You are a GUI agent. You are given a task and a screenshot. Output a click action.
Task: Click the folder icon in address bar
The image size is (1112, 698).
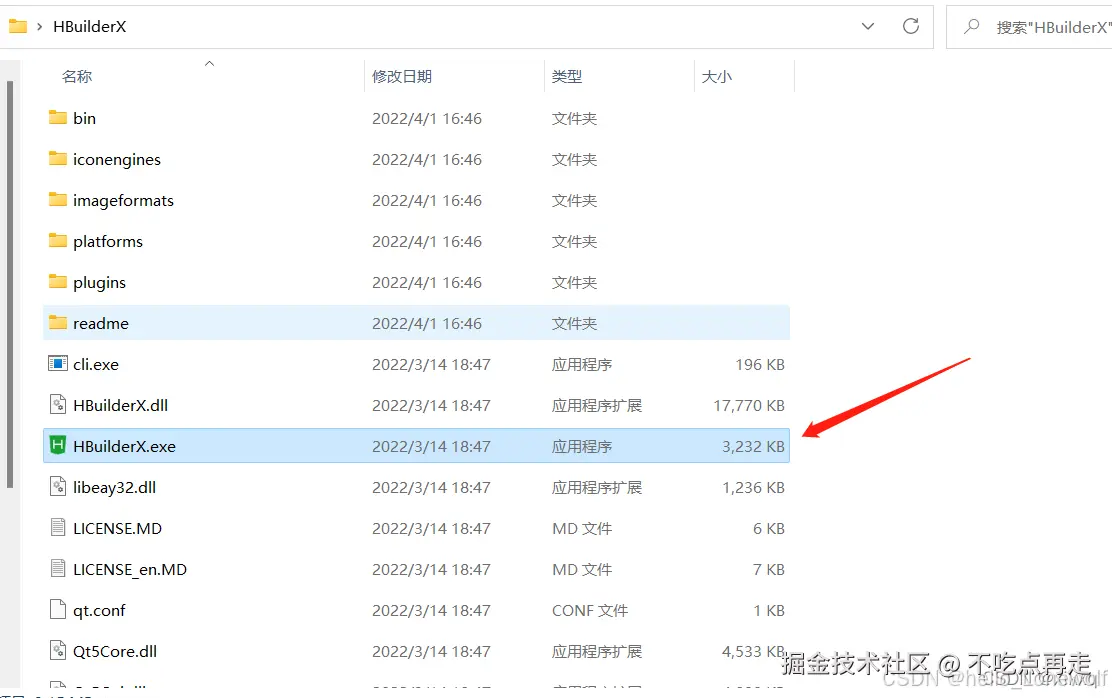pyautogui.click(x=18, y=26)
